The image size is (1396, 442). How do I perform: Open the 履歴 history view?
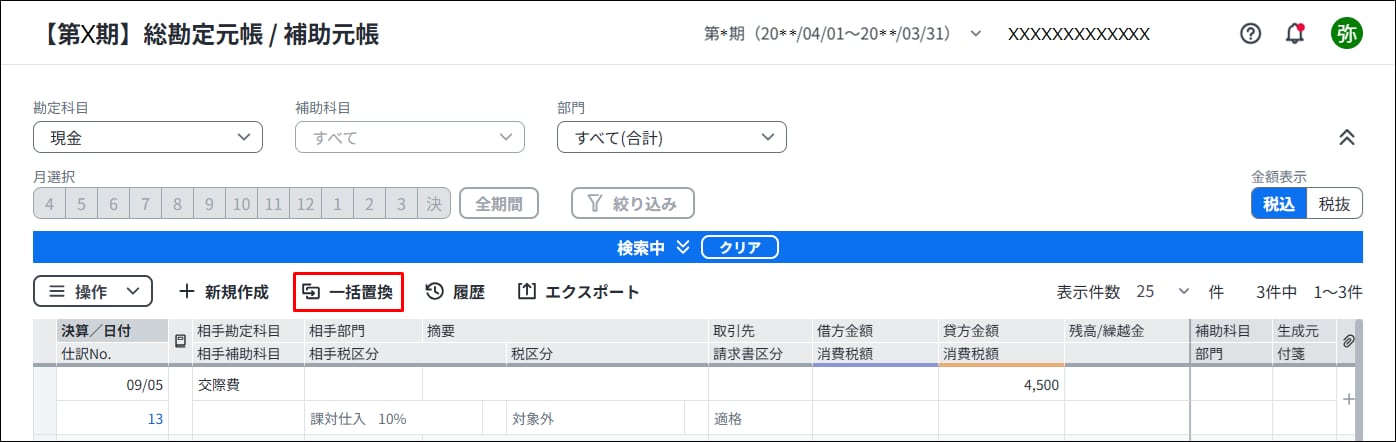click(455, 292)
